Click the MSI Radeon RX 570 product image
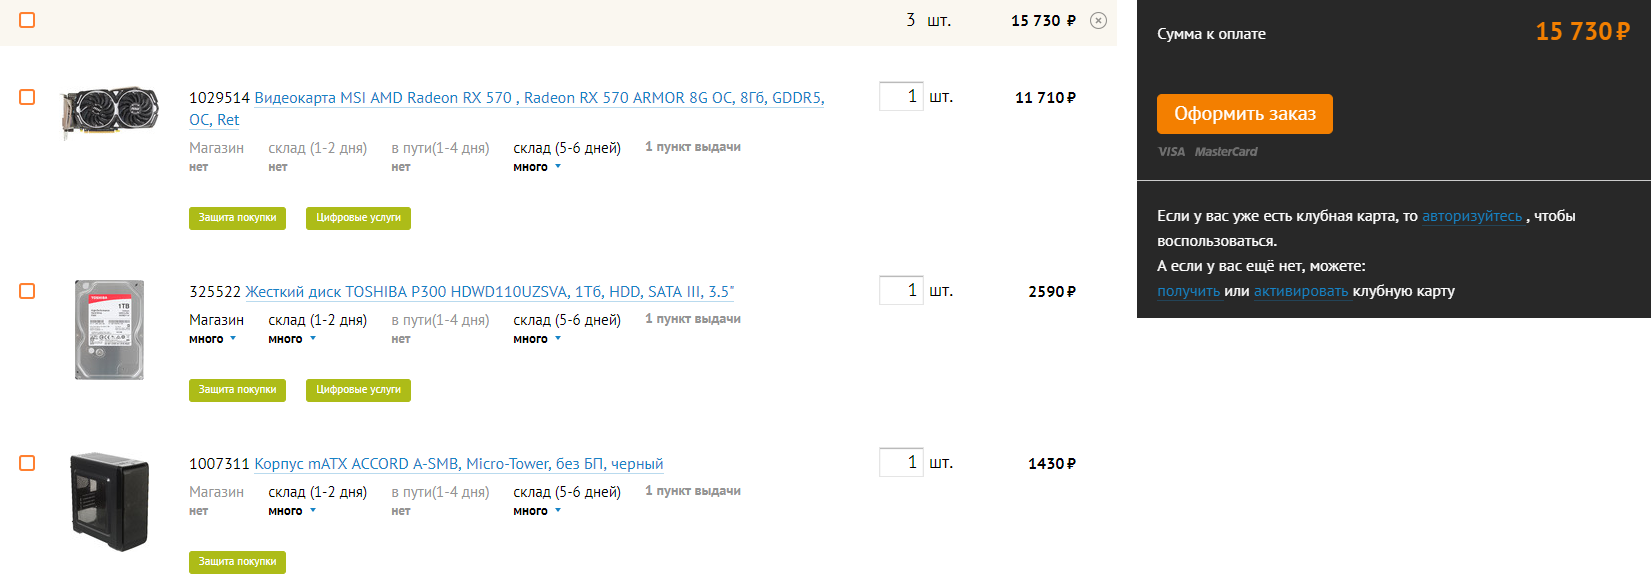Viewport: 1651px width, 577px height. click(x=110, y=111)
